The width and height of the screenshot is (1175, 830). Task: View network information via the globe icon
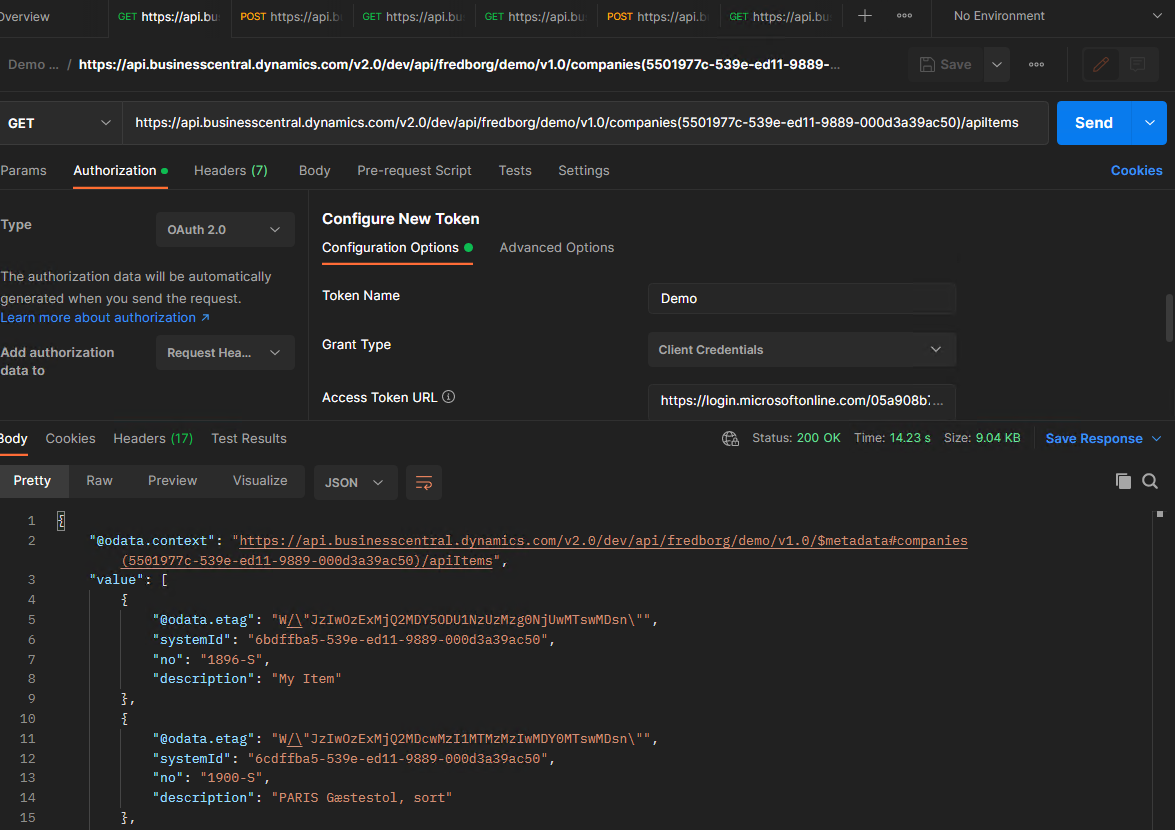(x=730, y=438)
